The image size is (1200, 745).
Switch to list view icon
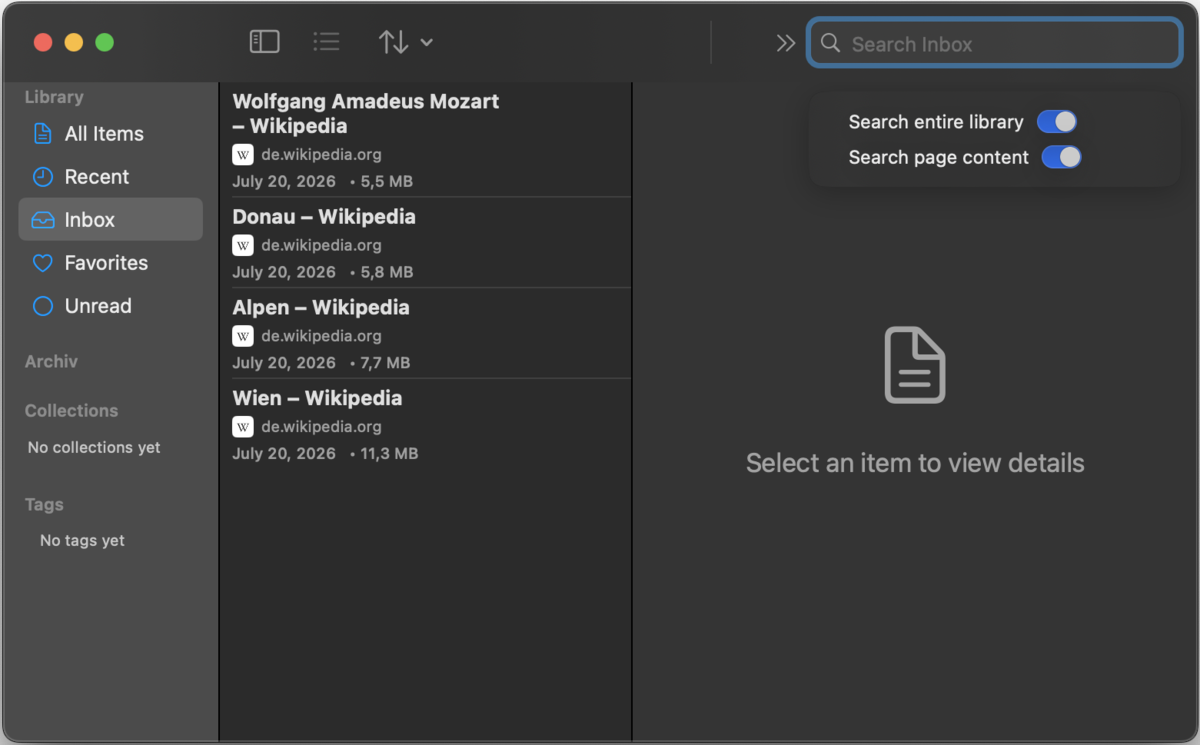click(326, 42)
